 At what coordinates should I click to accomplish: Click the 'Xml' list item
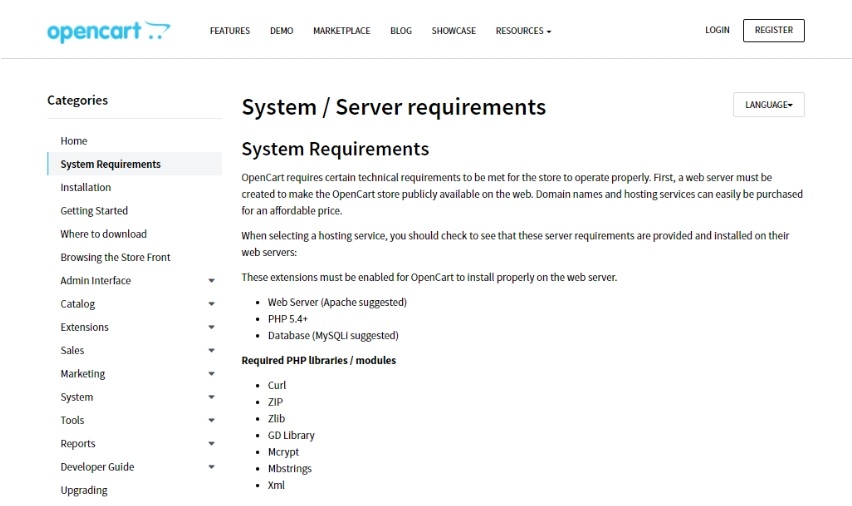pyautogui.click(x=276, y=485)
